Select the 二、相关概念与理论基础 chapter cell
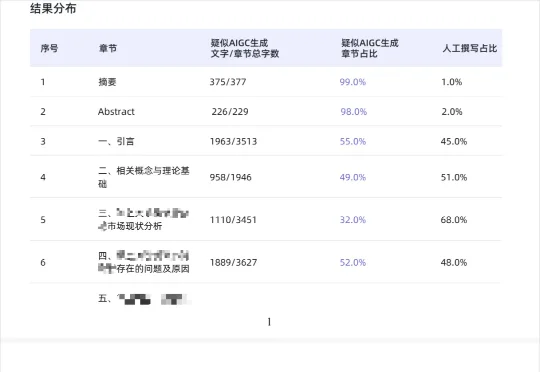 [144, 177]
